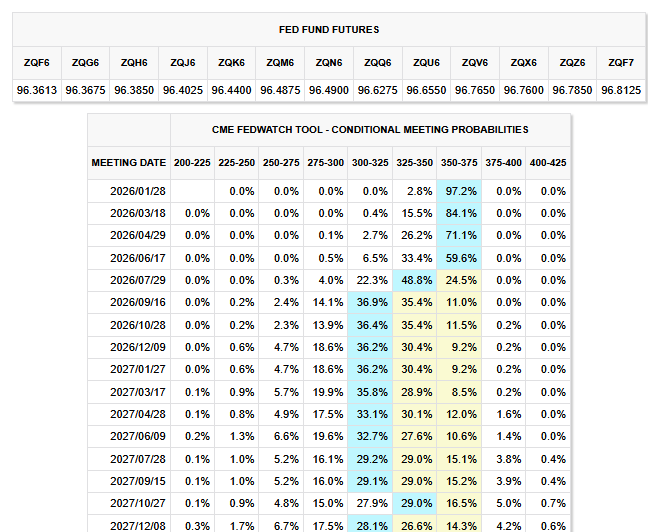The height and width of the screenshot is (532, 648).
Task: Select the highlighted 97.2% probability cell
Action: coord(459,191)
